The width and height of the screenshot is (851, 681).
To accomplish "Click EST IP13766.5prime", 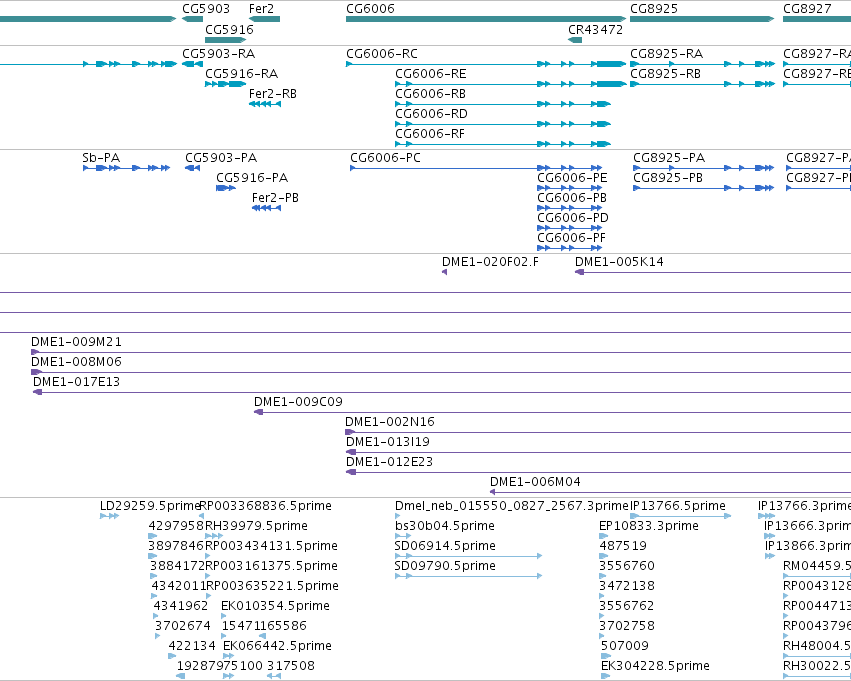I will [681, 517].
